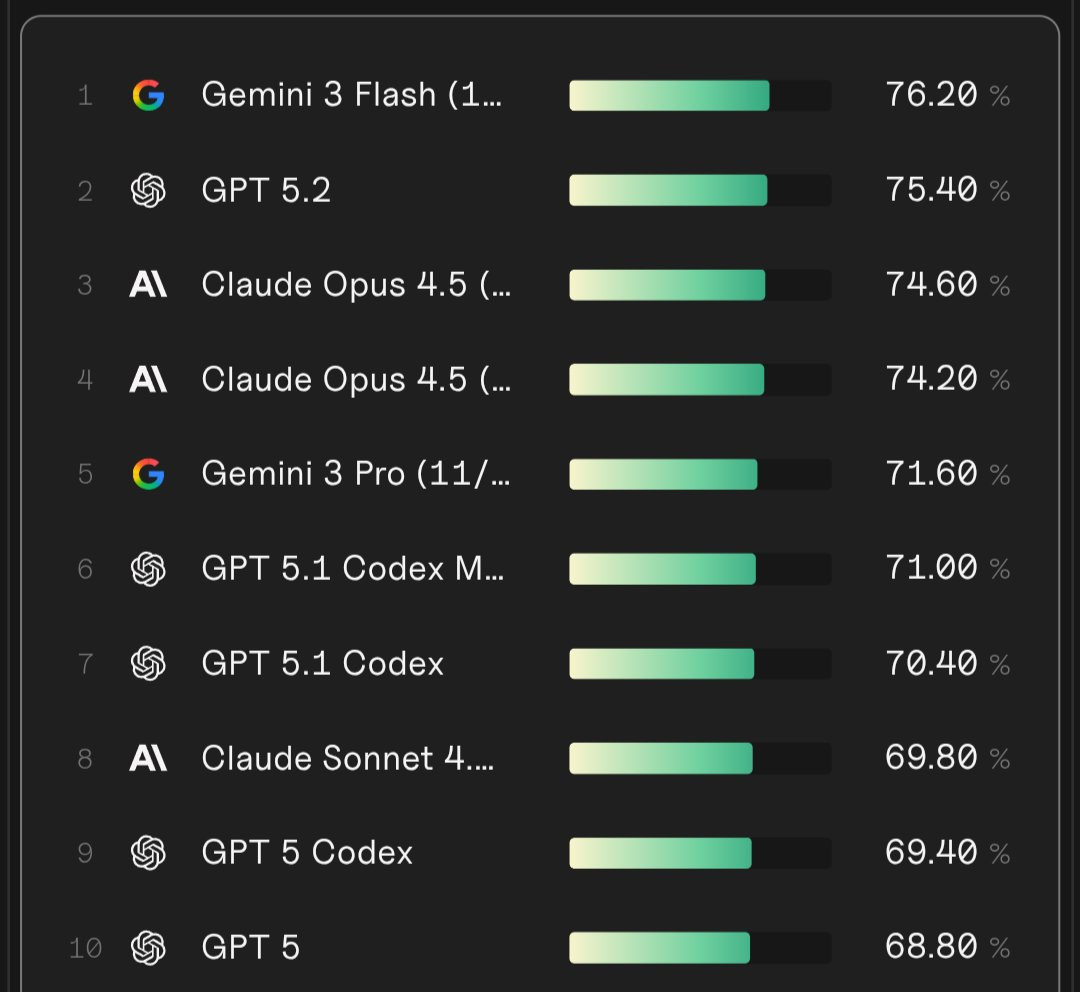Click the Google logo beside Gemini 3 Flash
This screenshot has height=992, width=1080.
[x=148, y=95]
